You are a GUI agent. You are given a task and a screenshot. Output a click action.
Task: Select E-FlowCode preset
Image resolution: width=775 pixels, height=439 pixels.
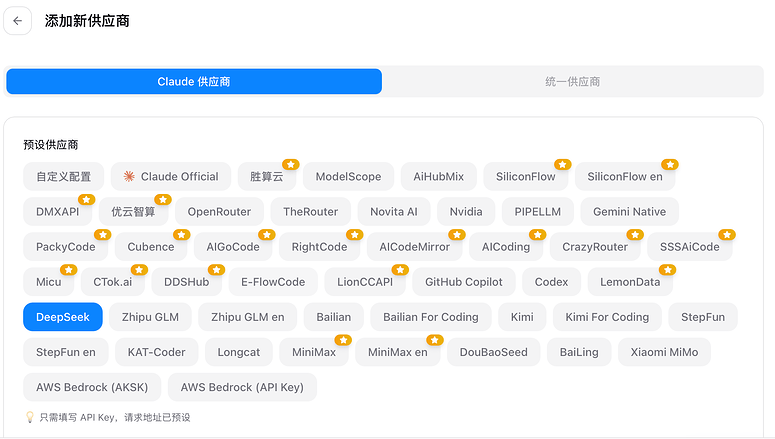(x=273, y=282)
